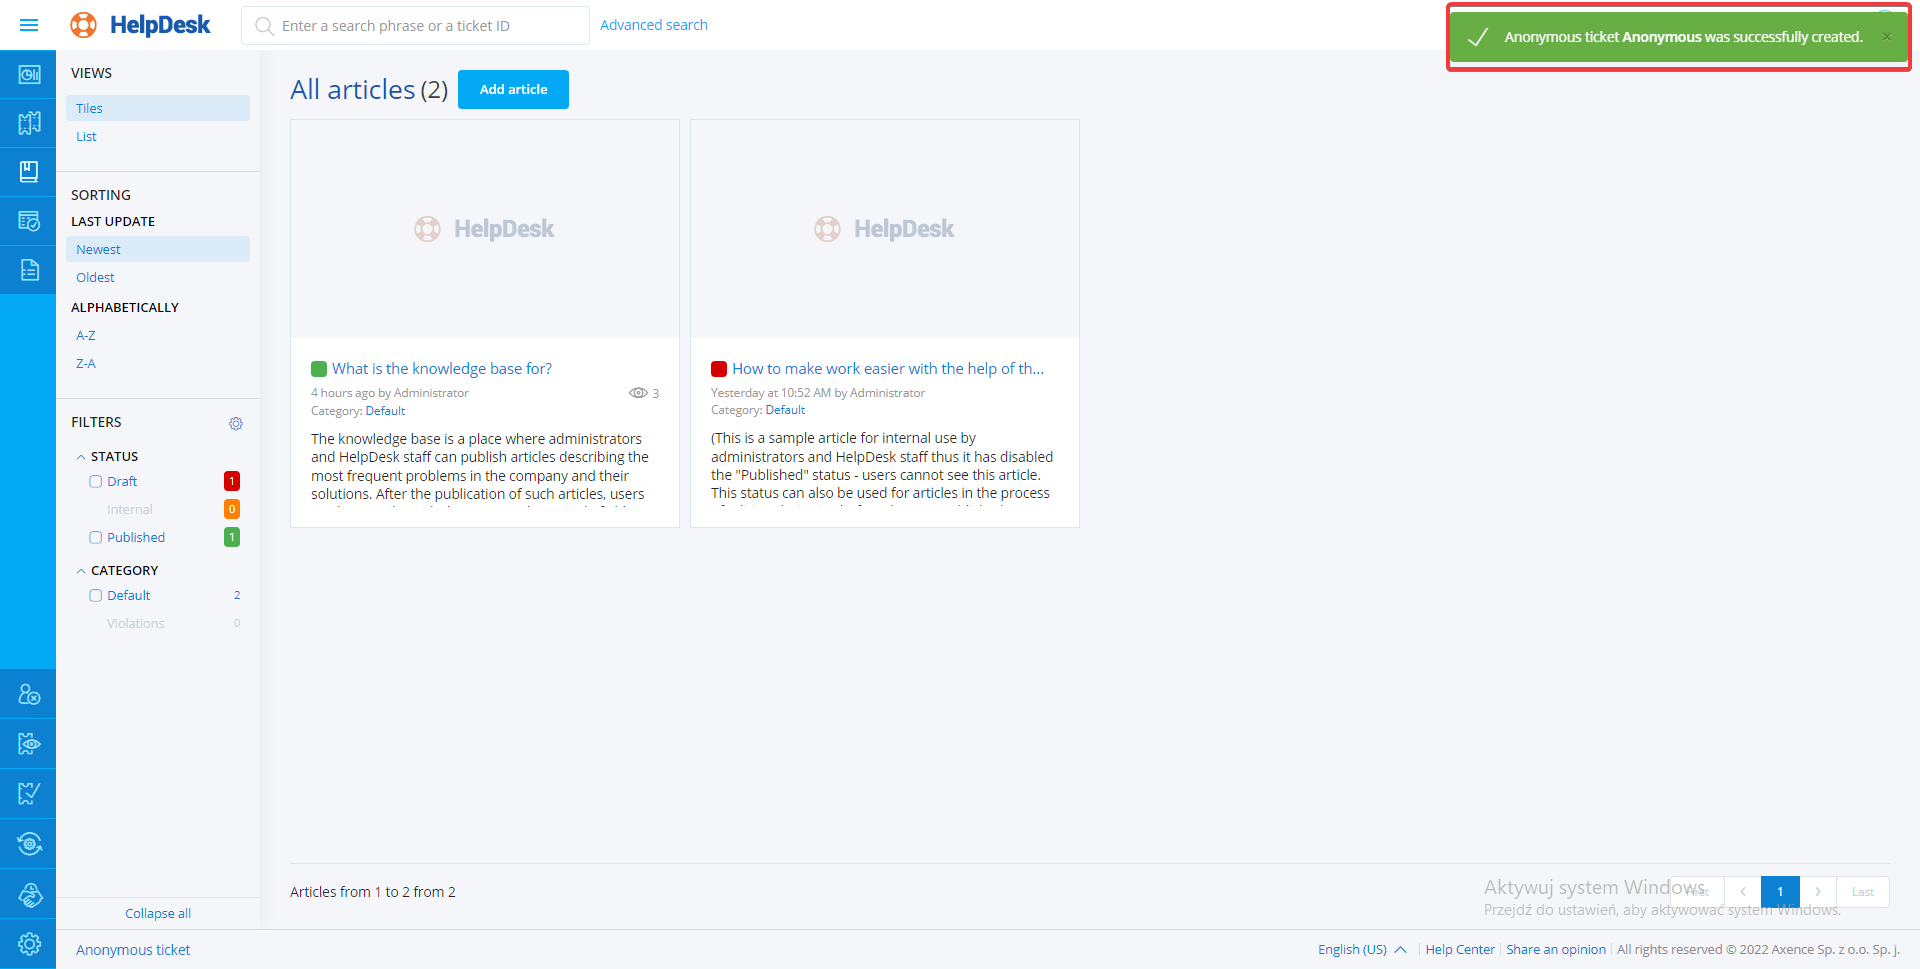The width and height of the screenshot is (1920, 969).
Task: Click the user with X sidebar icon
Action: tap(29, 695)
